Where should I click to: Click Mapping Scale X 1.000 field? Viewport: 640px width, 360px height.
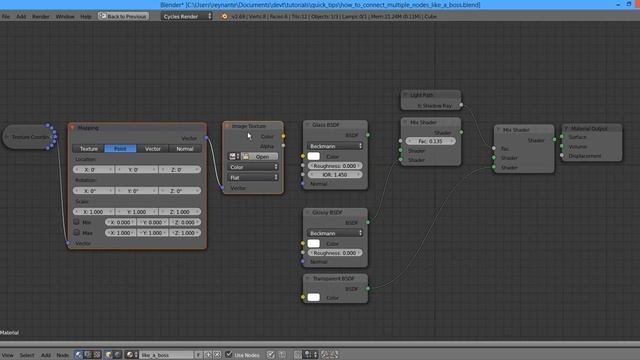point(93,212)
